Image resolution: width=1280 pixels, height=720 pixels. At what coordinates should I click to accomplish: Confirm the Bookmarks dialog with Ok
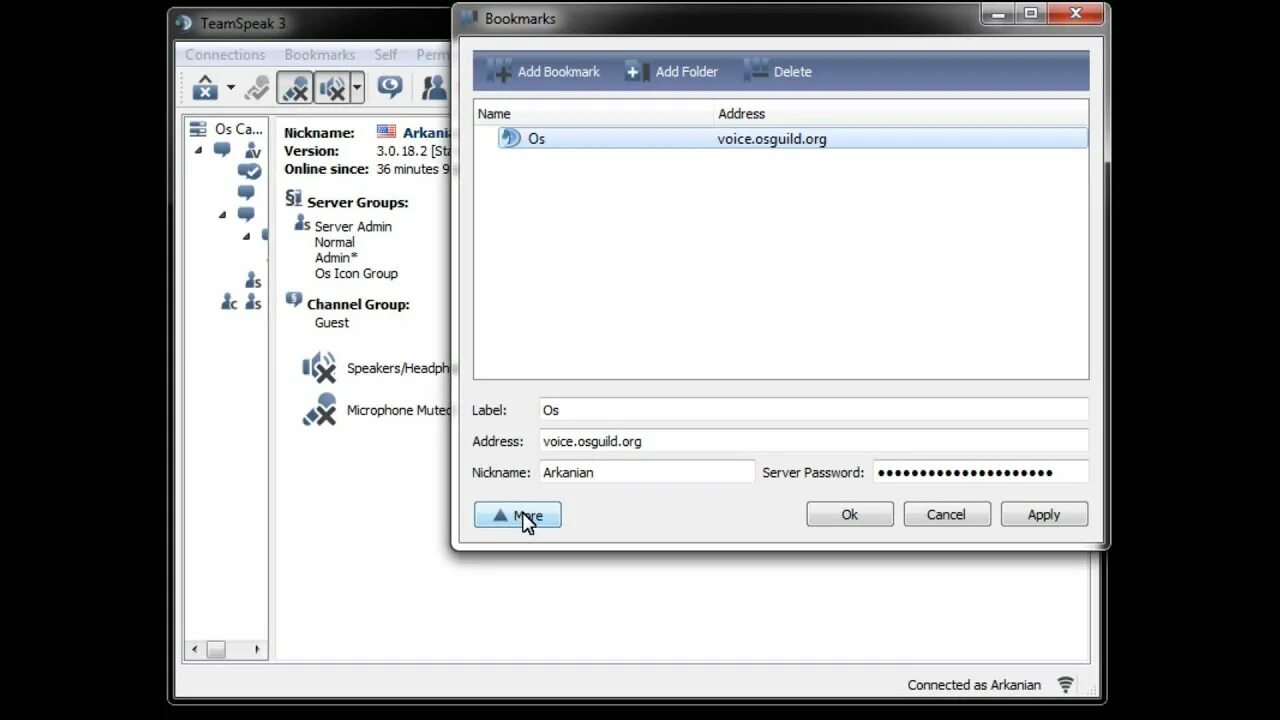(850, 515)
